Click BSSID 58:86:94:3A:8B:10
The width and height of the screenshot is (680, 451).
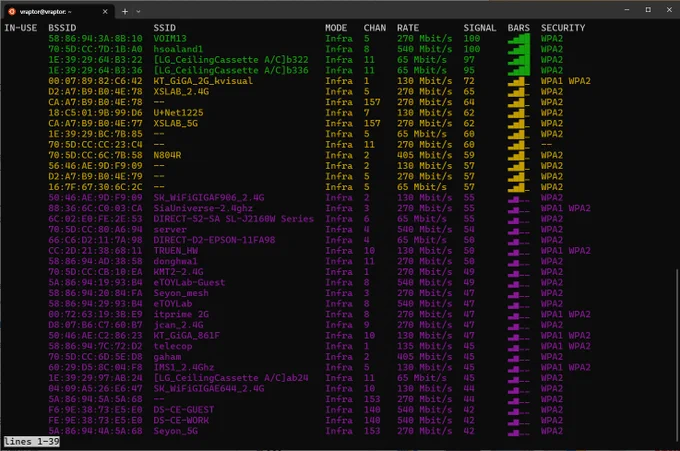(x=95, y=39)
